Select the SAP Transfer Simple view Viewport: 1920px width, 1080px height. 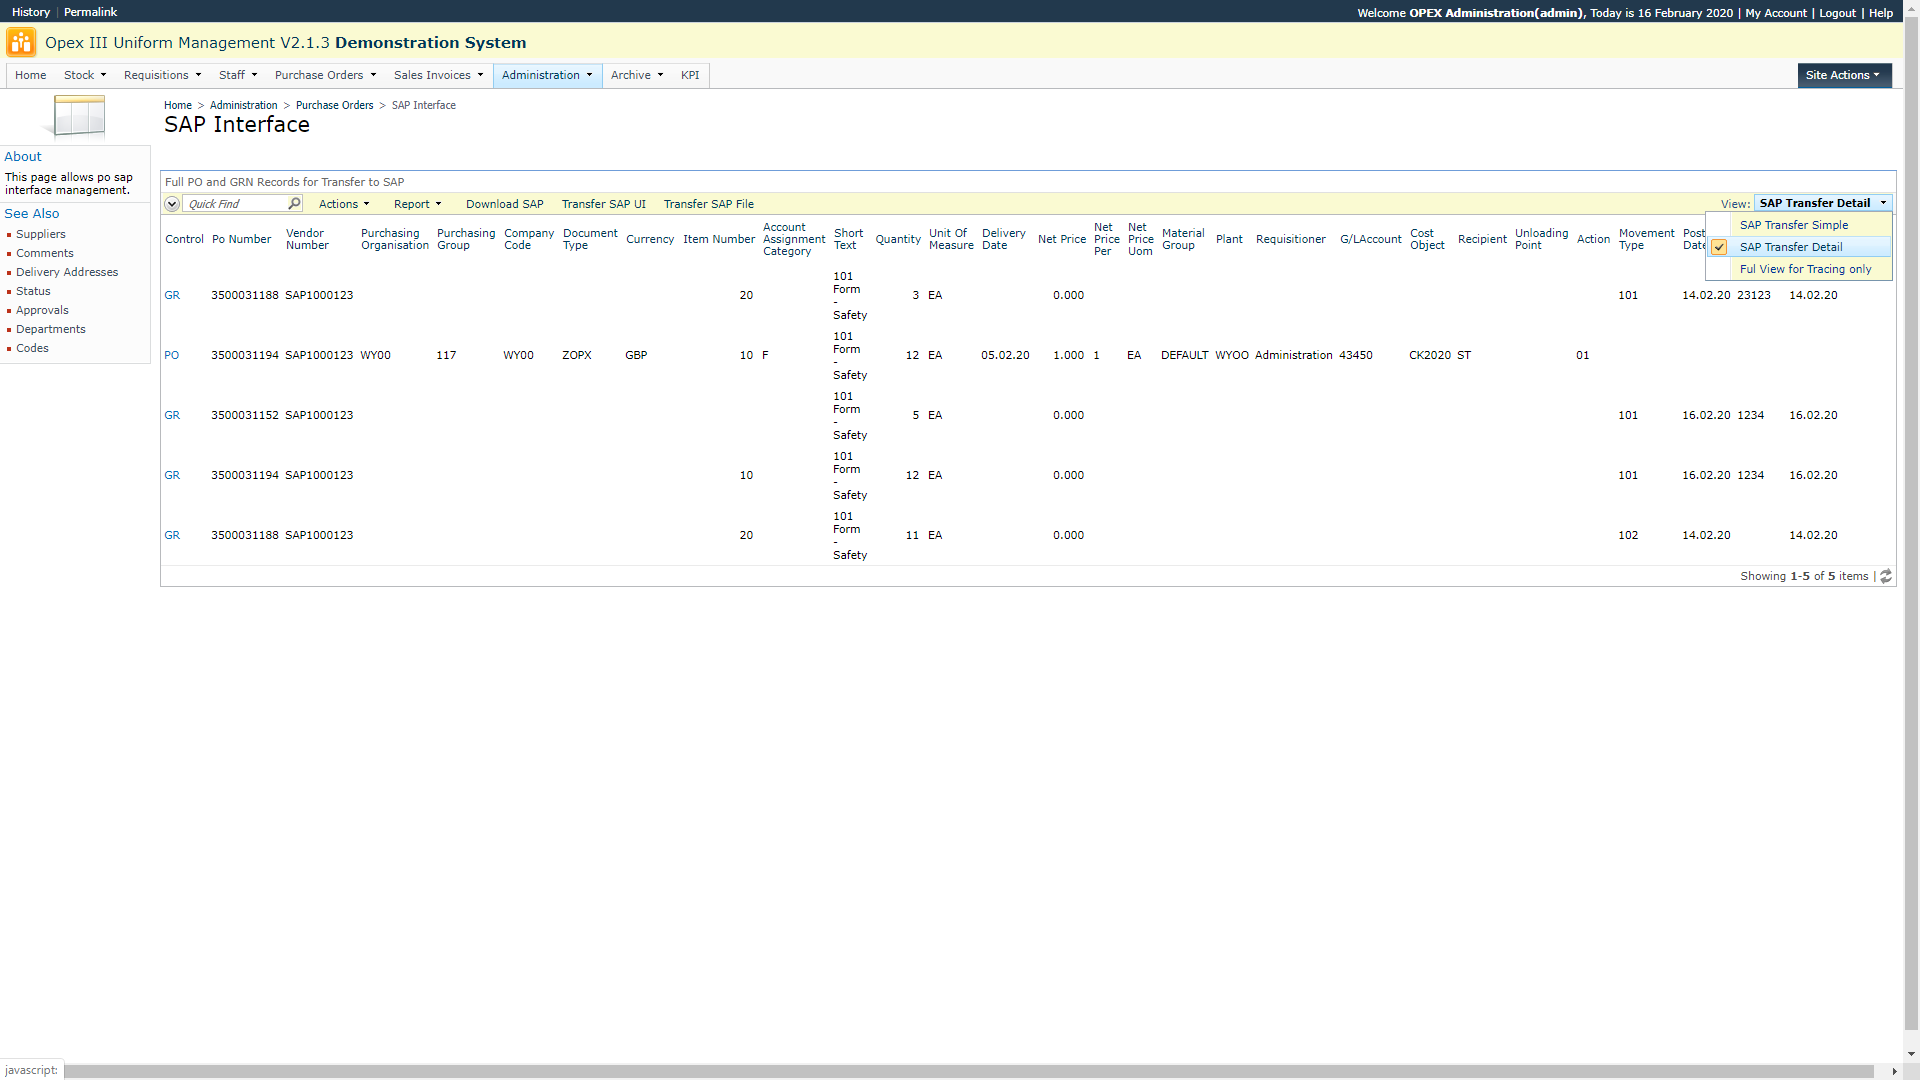point(1793,225)
